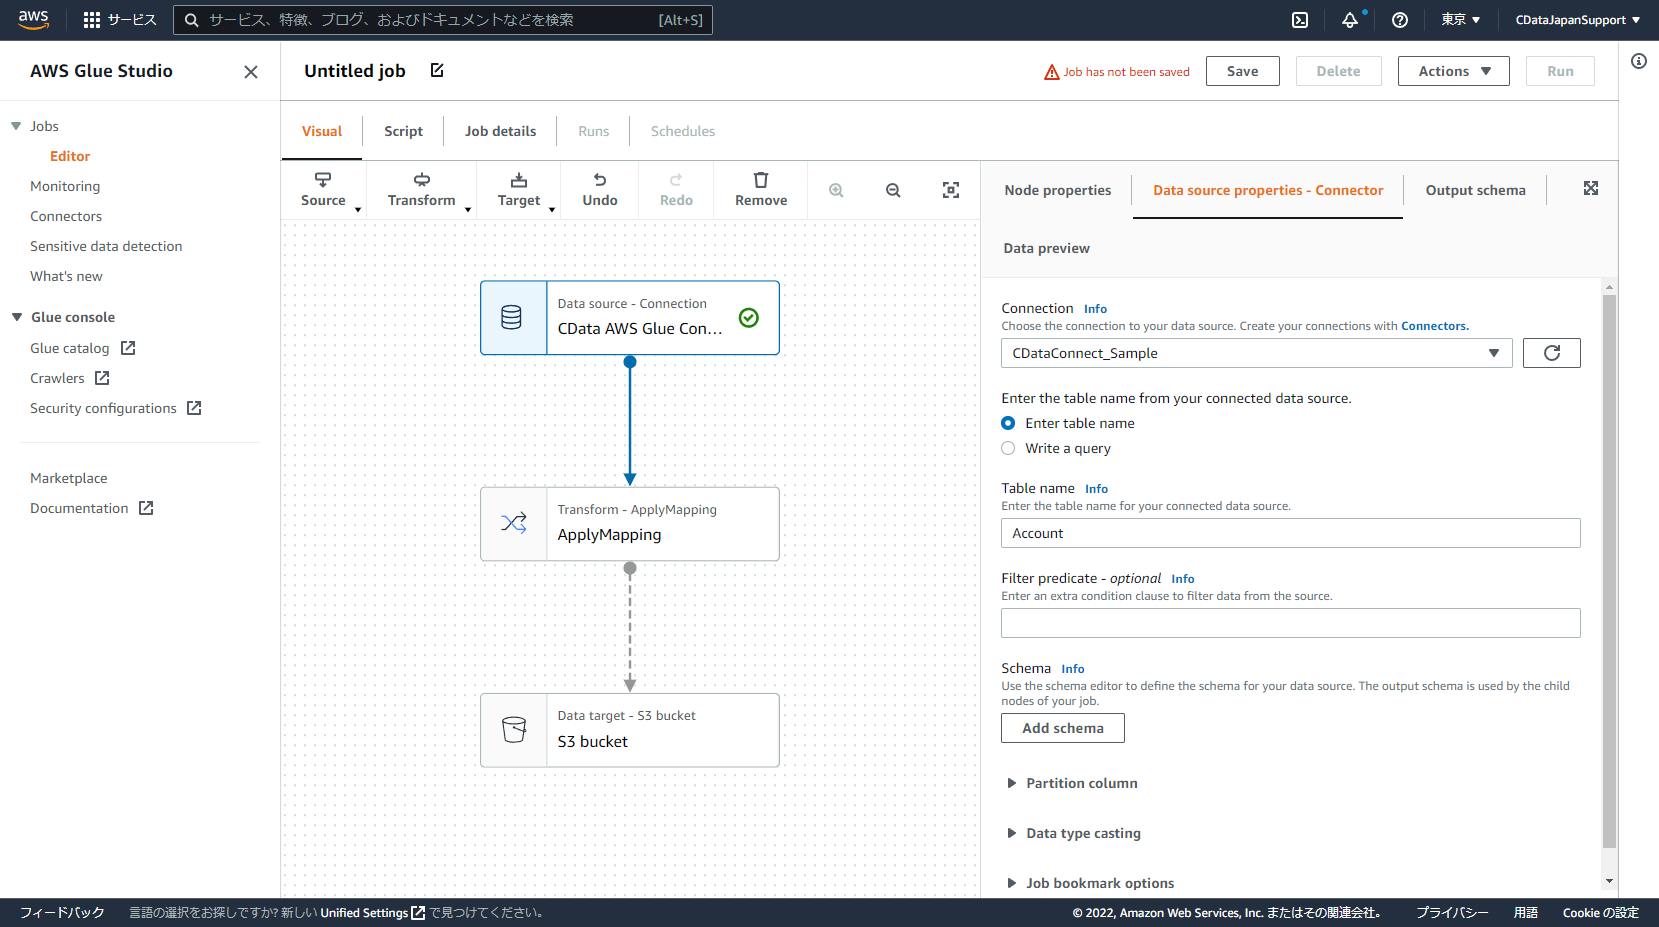Open Crawlers external link icon
The width and height of the screenshot is (1659, 927).
102,378
